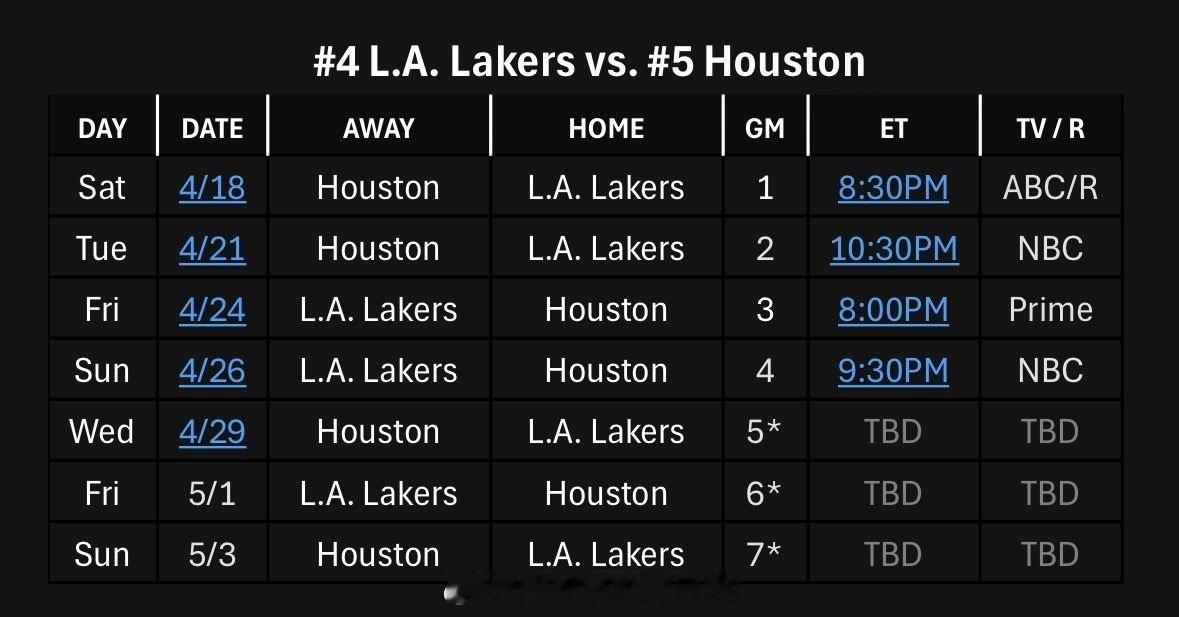This screenshot has width=1179, height=617.
Task: Select the 8:00PM game time link
Action: pyautogui.click(x=893, y=310)
